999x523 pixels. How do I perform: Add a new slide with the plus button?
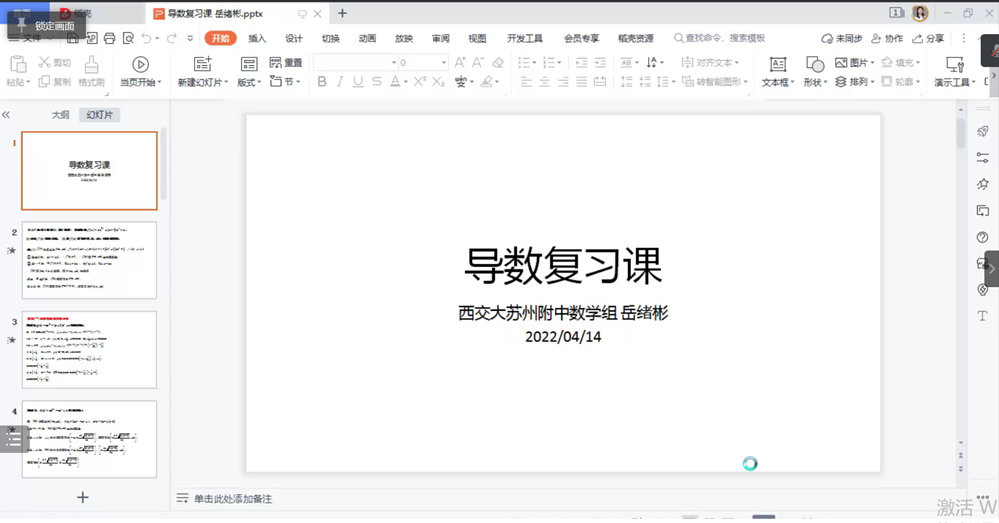(83, 498)
